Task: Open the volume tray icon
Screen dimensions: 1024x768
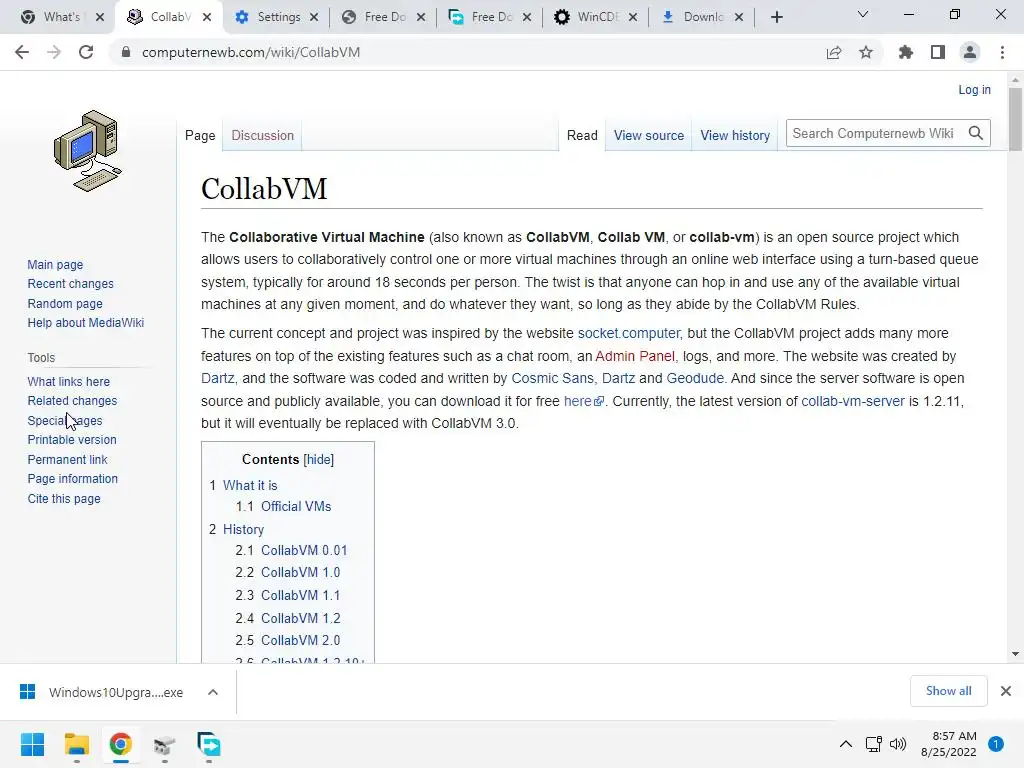Action: coord(898,744)
